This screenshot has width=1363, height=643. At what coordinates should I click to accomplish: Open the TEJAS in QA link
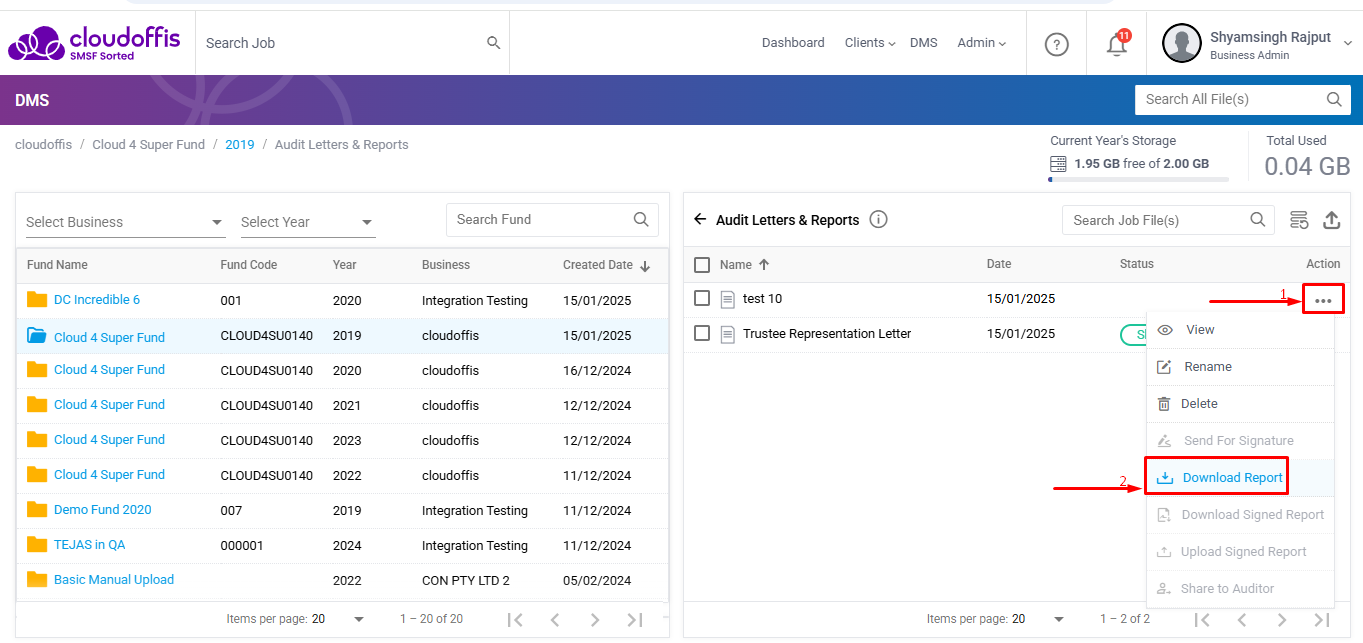pyautogui.click(x=90, y=545)
